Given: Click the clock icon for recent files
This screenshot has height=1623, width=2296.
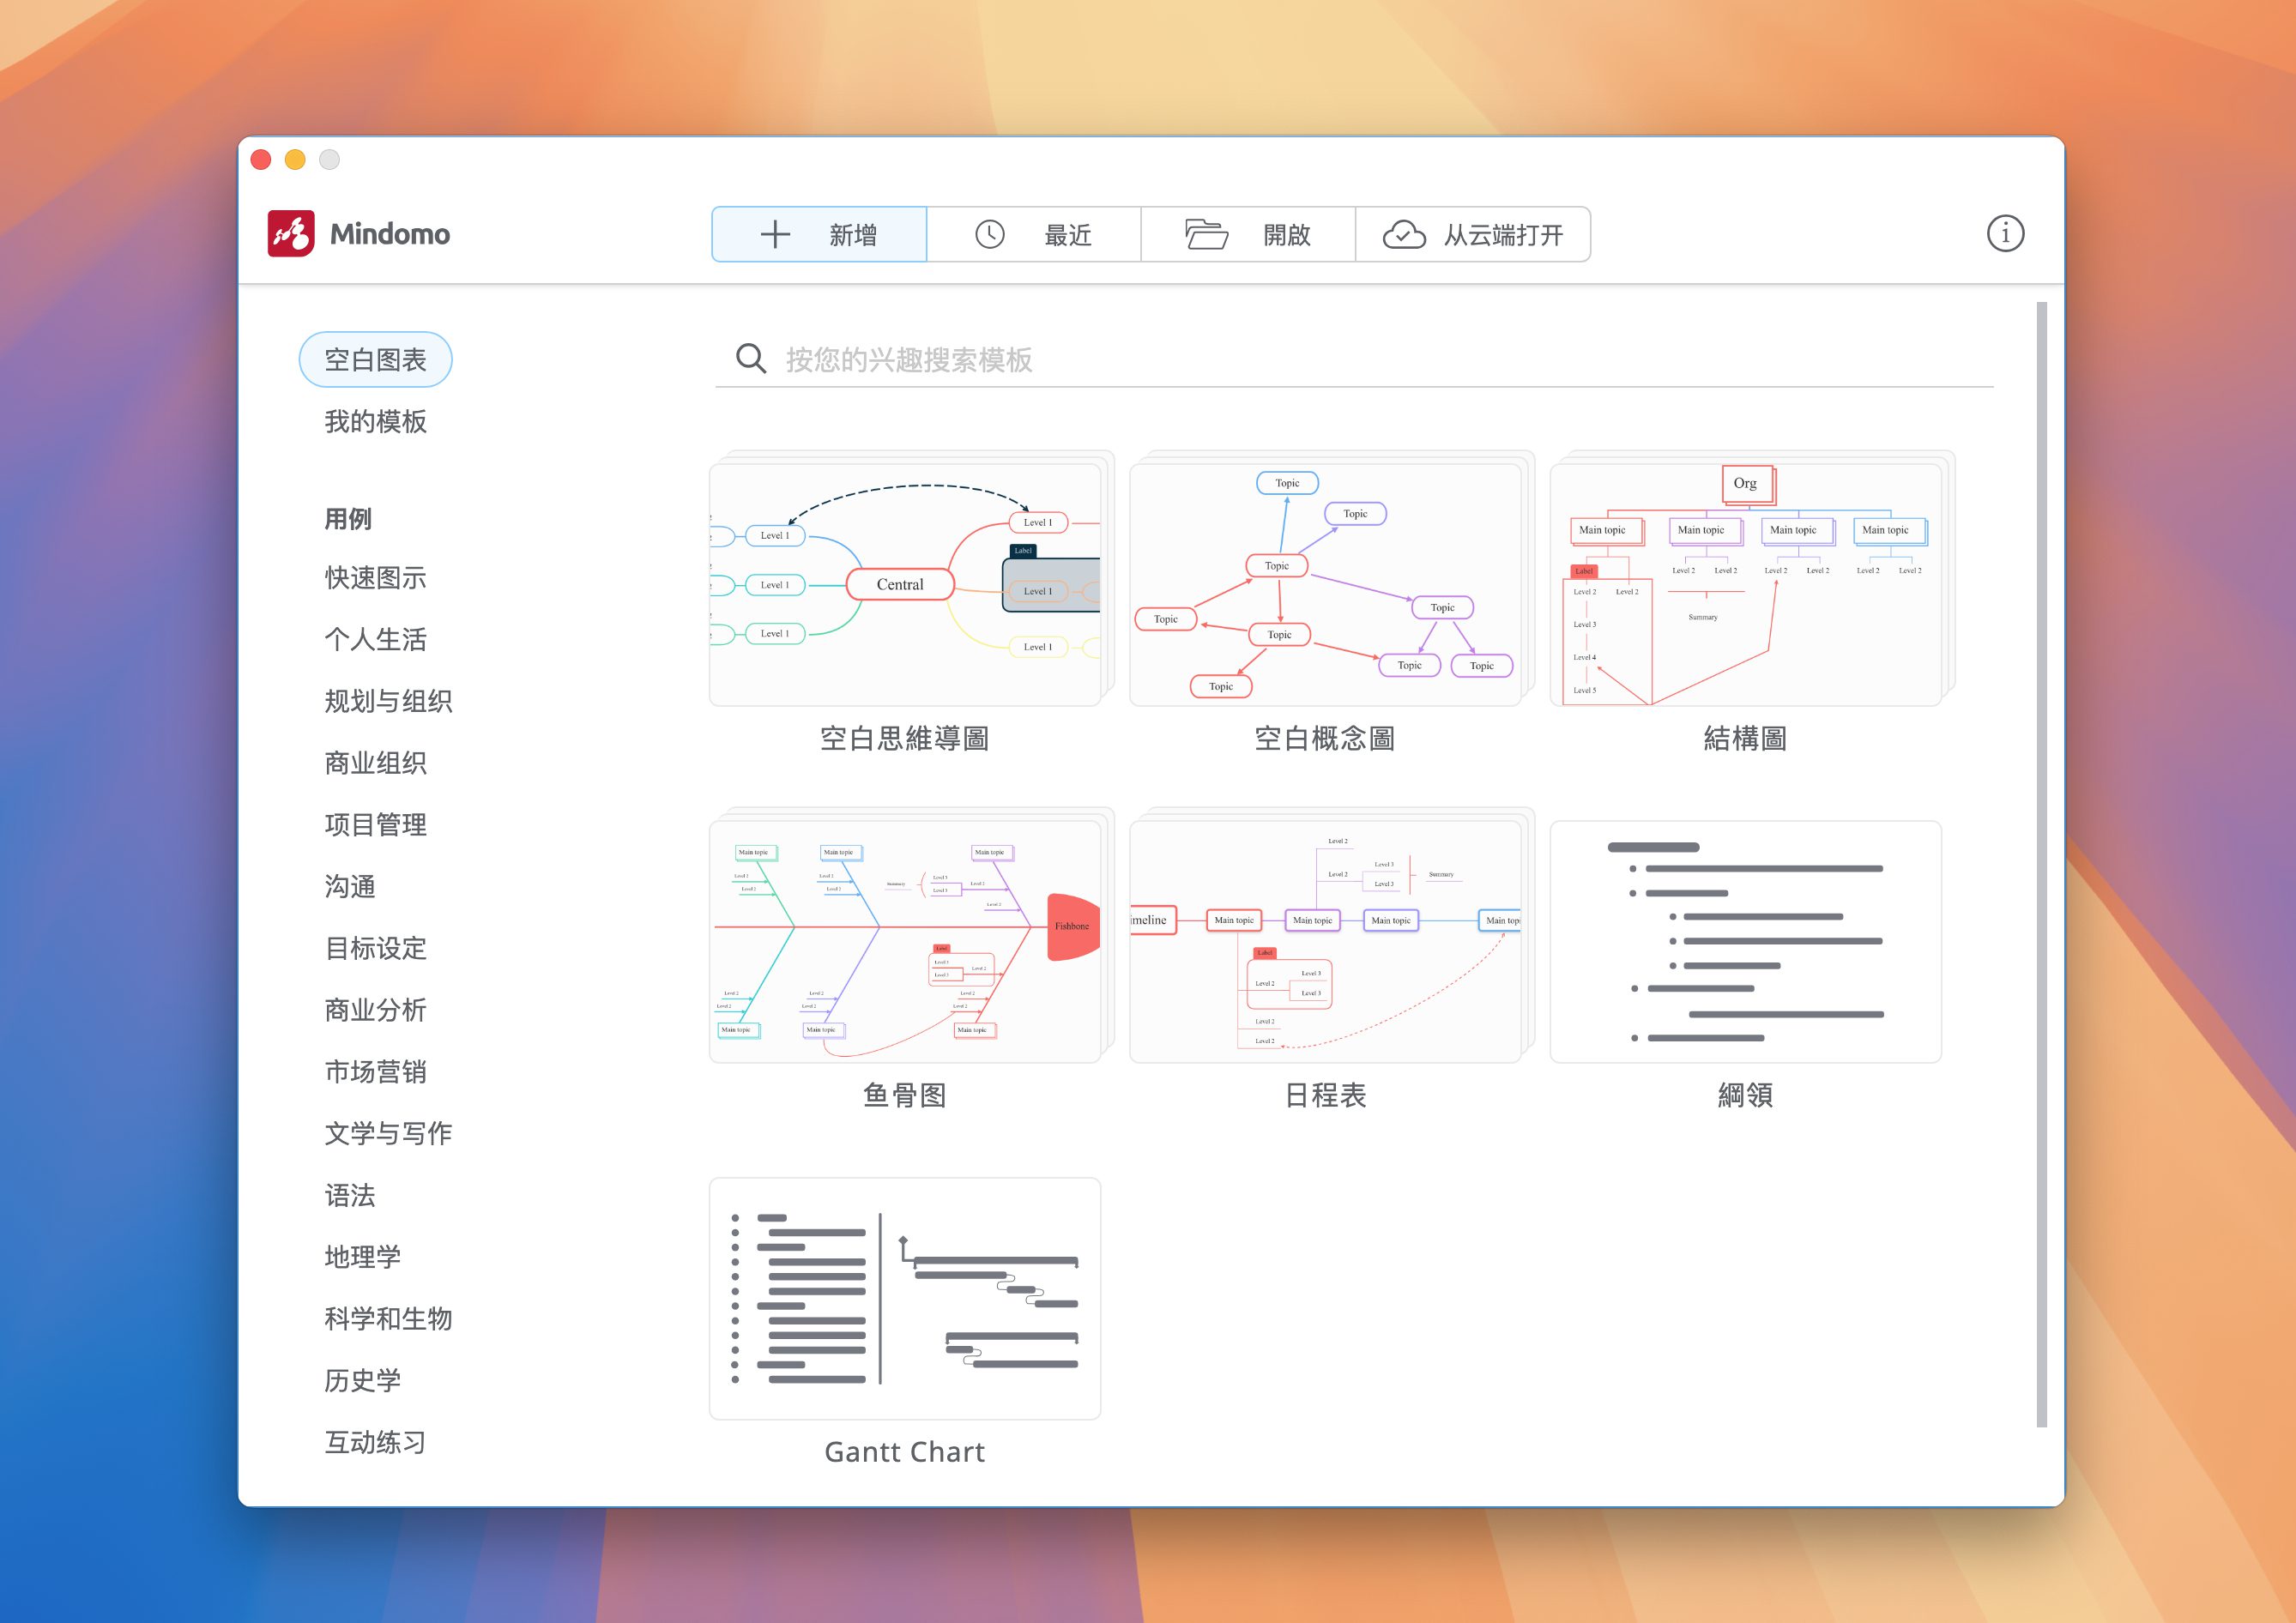Looking at the screenshot, I should click(989, 235).
